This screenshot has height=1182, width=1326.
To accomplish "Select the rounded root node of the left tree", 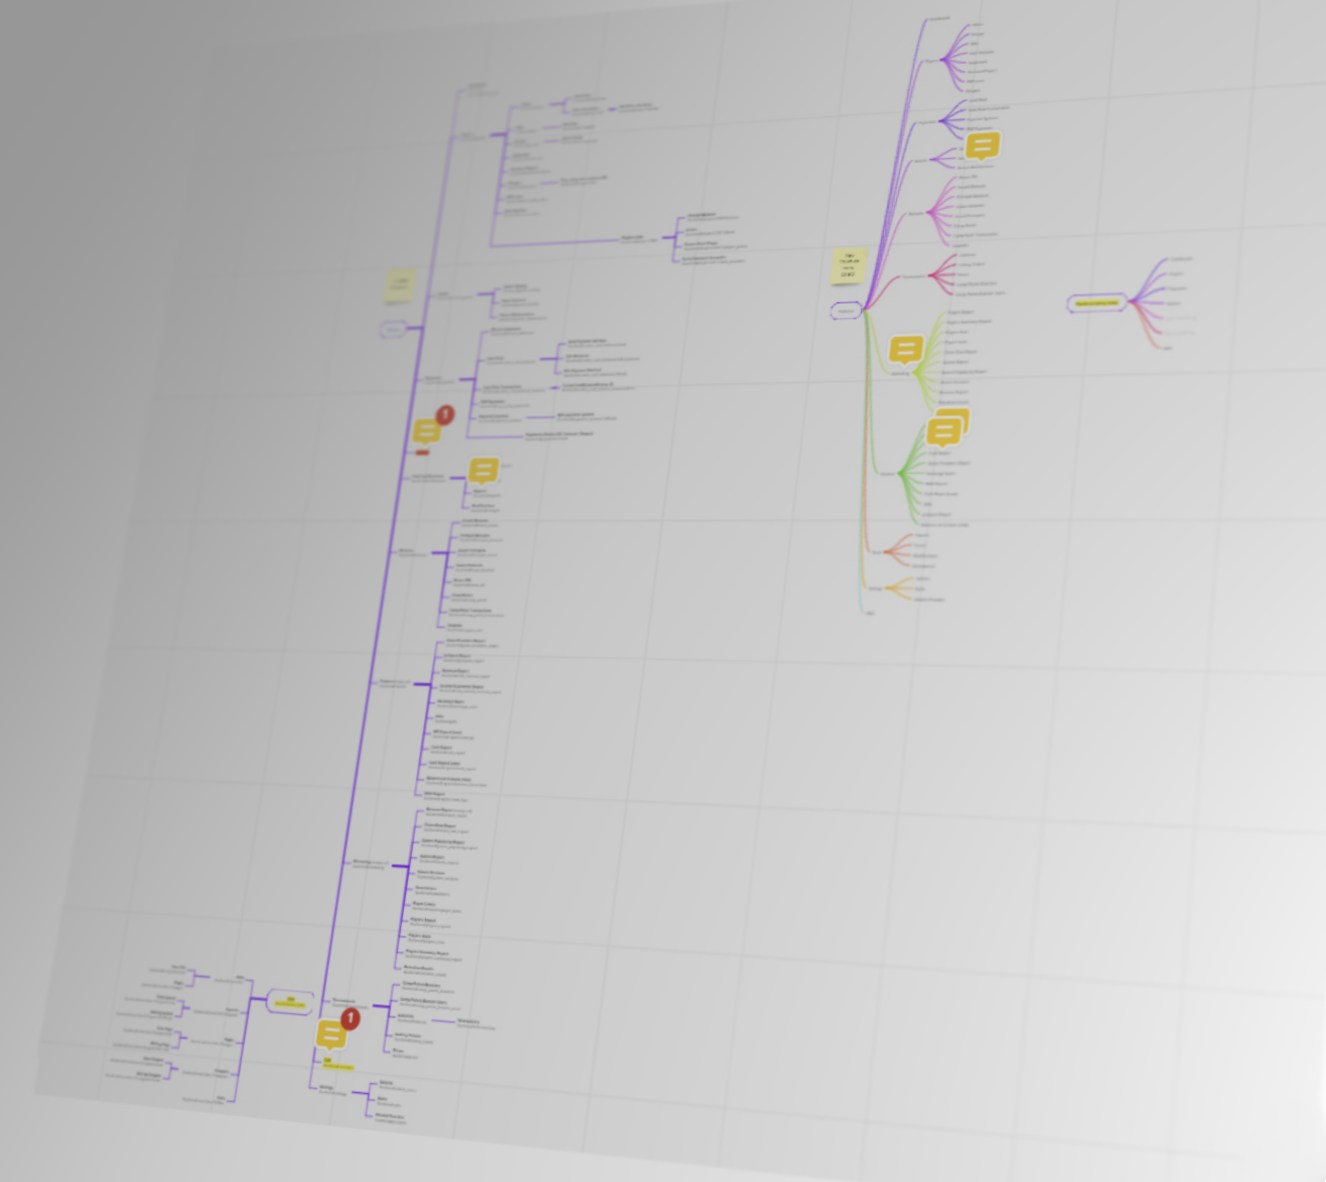I will pos(393,330).
